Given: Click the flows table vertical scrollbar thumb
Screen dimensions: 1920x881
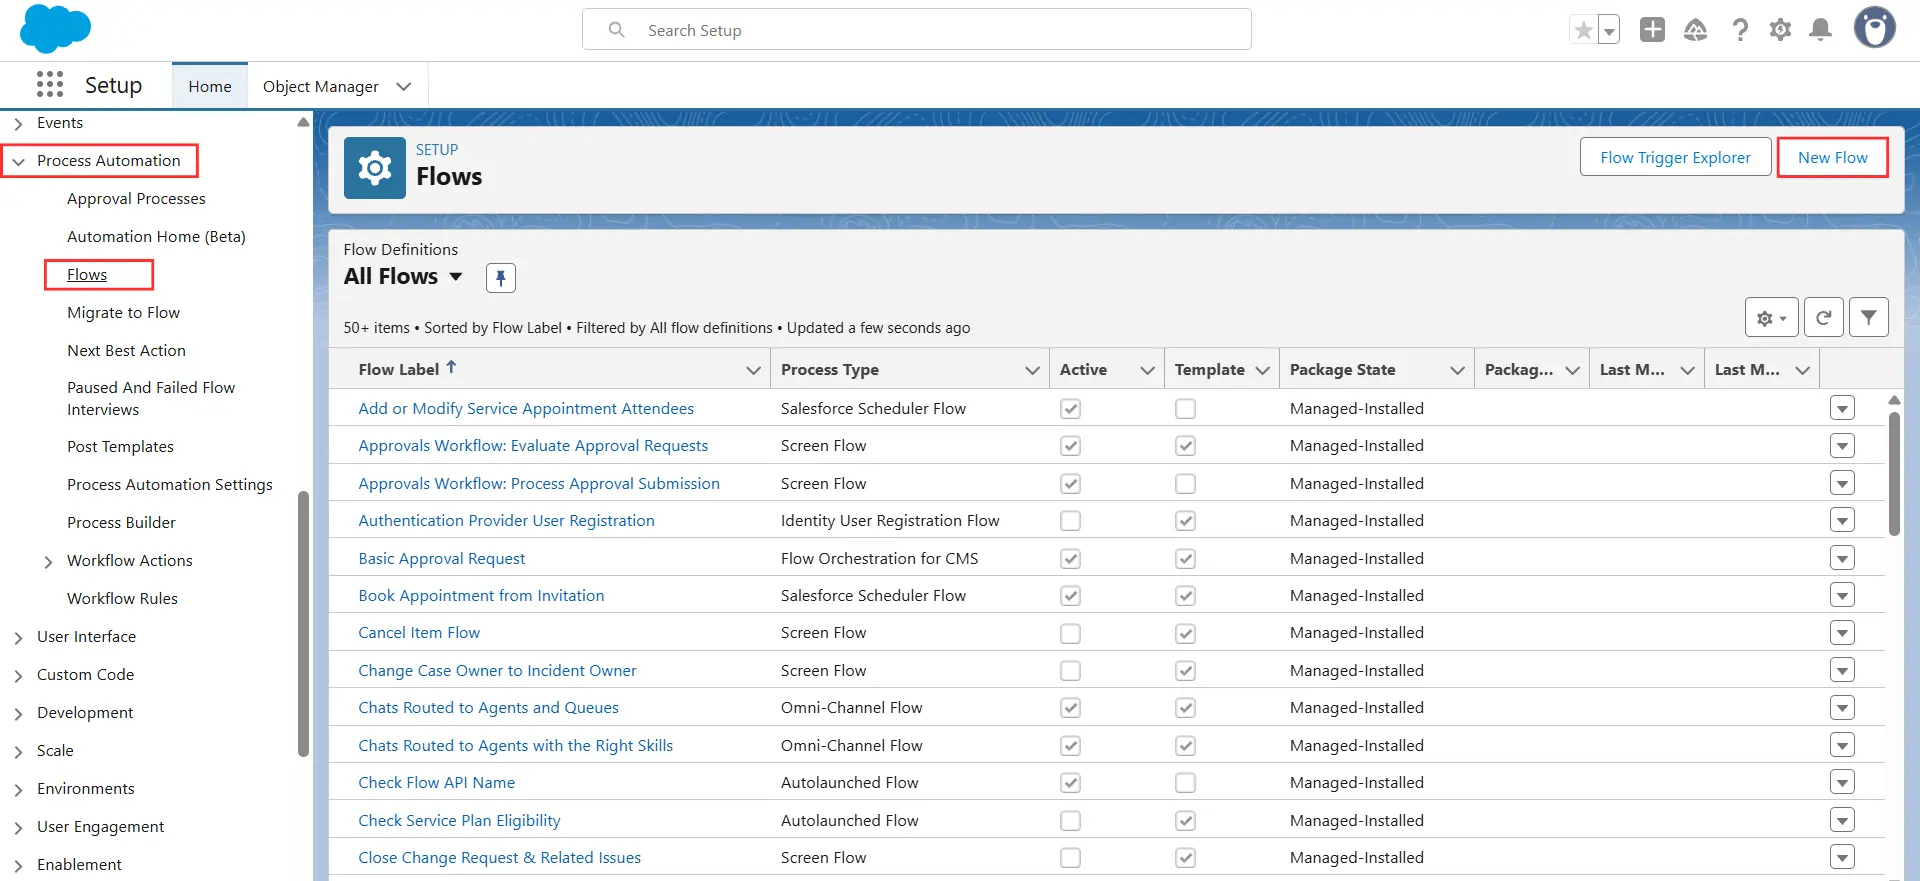Looking at the screenshot, I should coord(1894,473).
